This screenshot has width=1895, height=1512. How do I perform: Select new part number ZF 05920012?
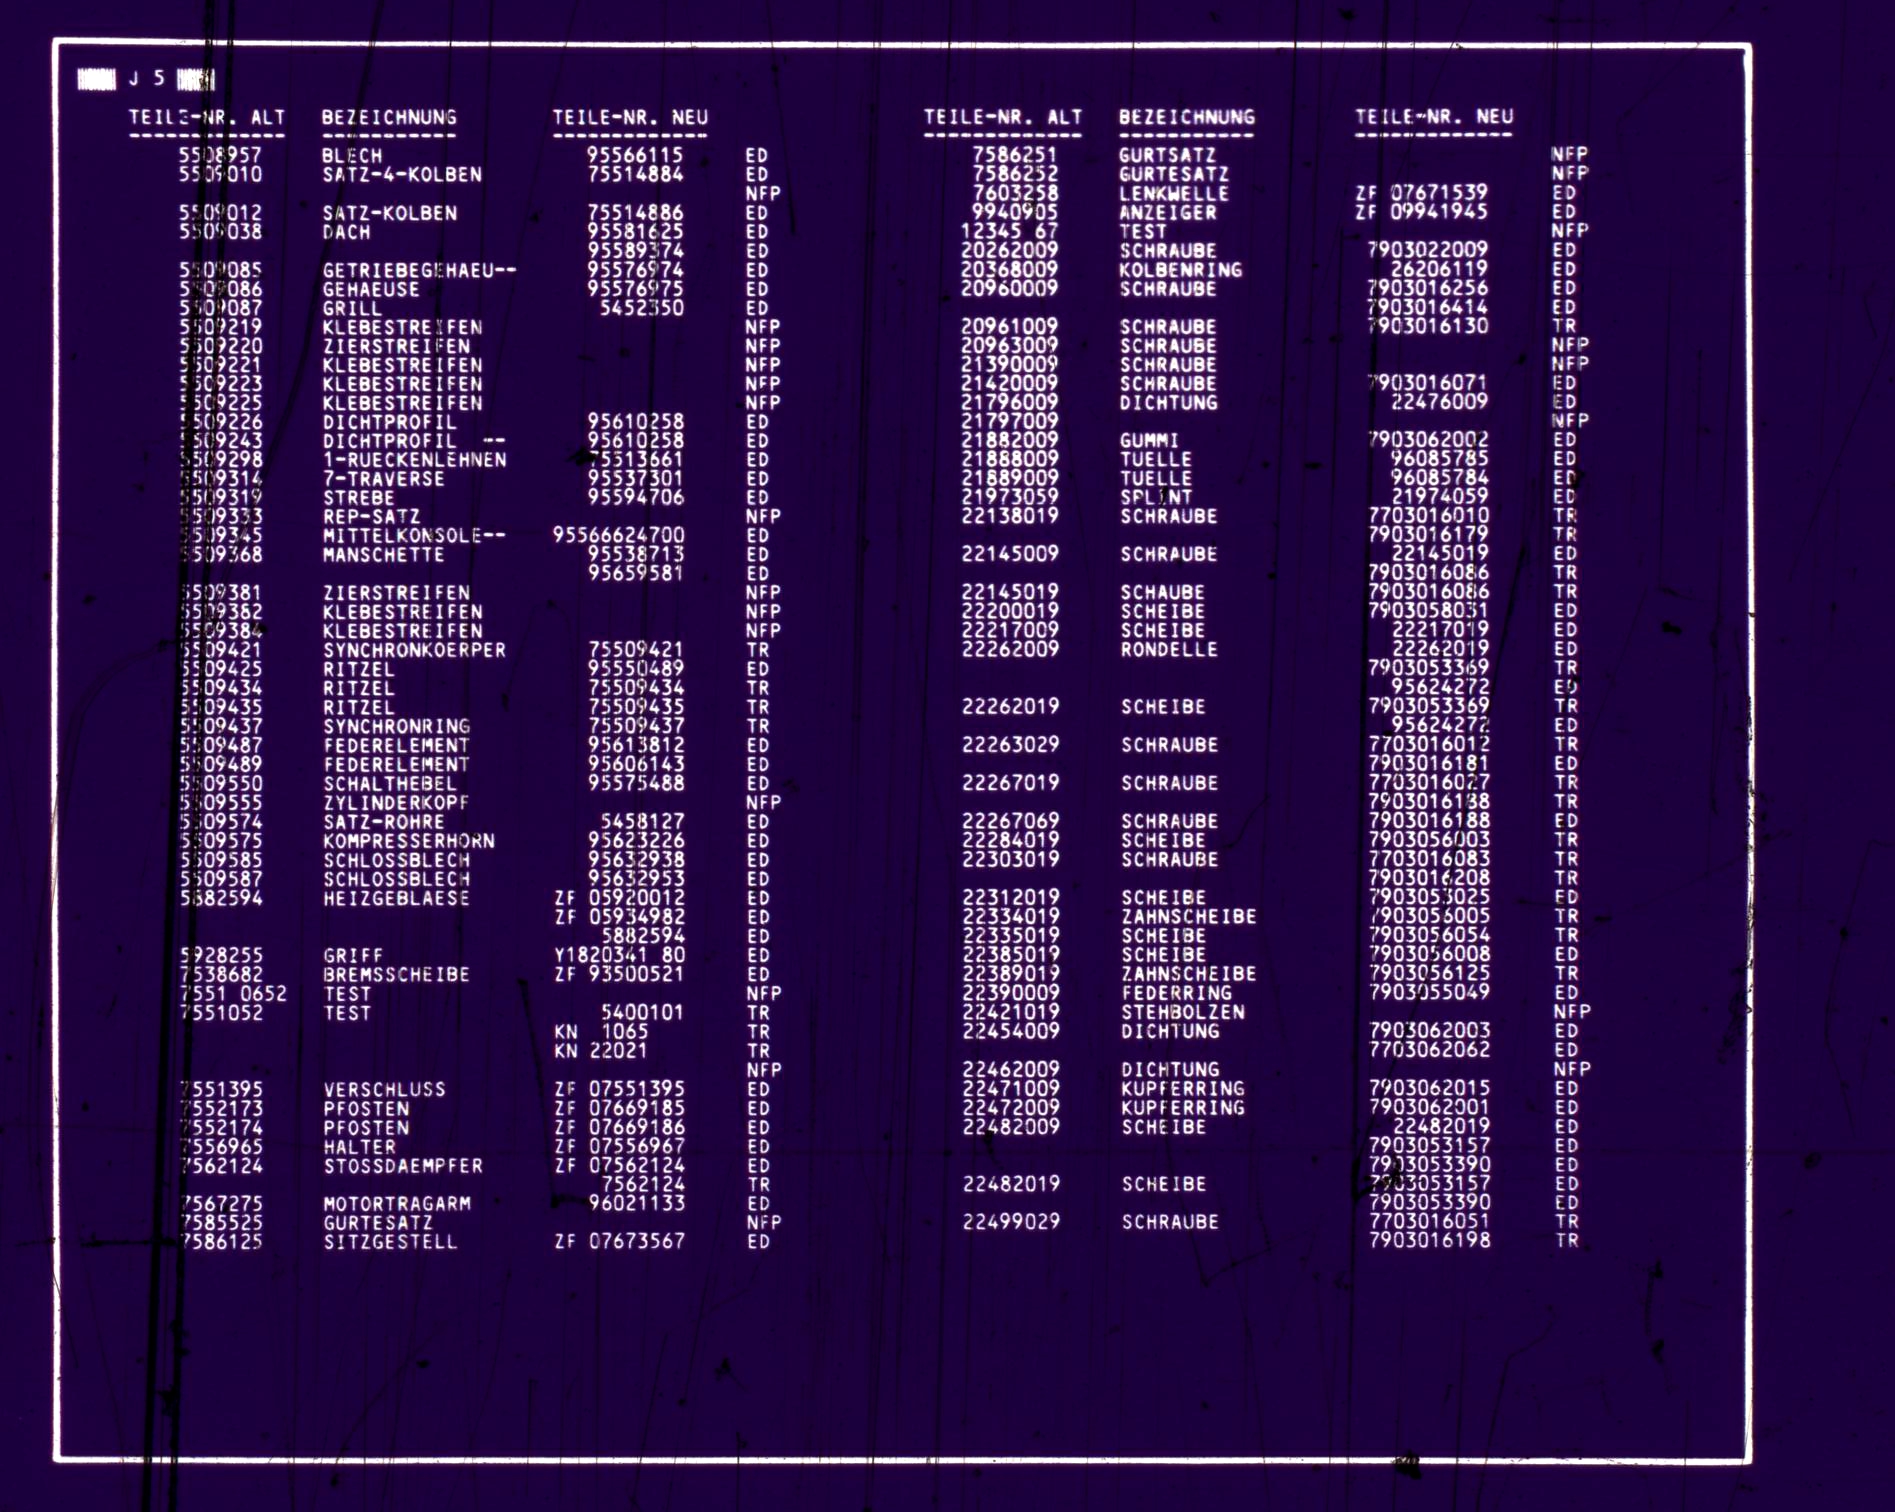620,898
